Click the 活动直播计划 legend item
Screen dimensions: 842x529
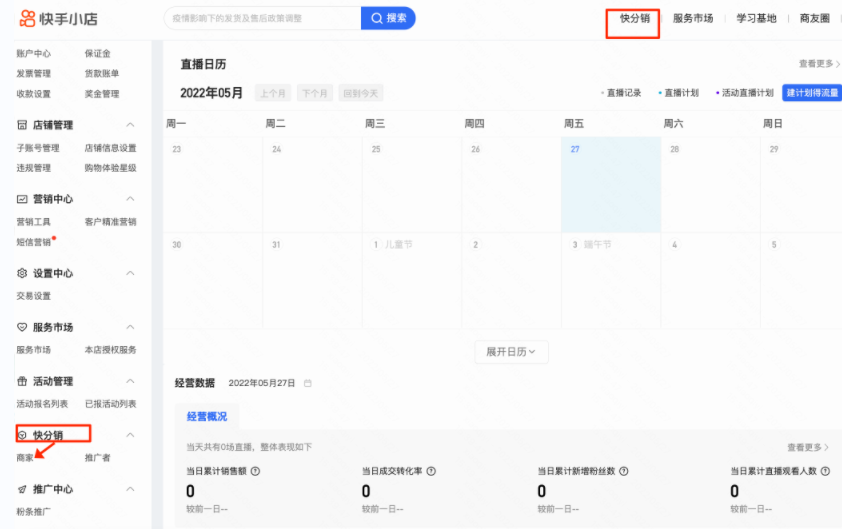click(x=745, y=93)
